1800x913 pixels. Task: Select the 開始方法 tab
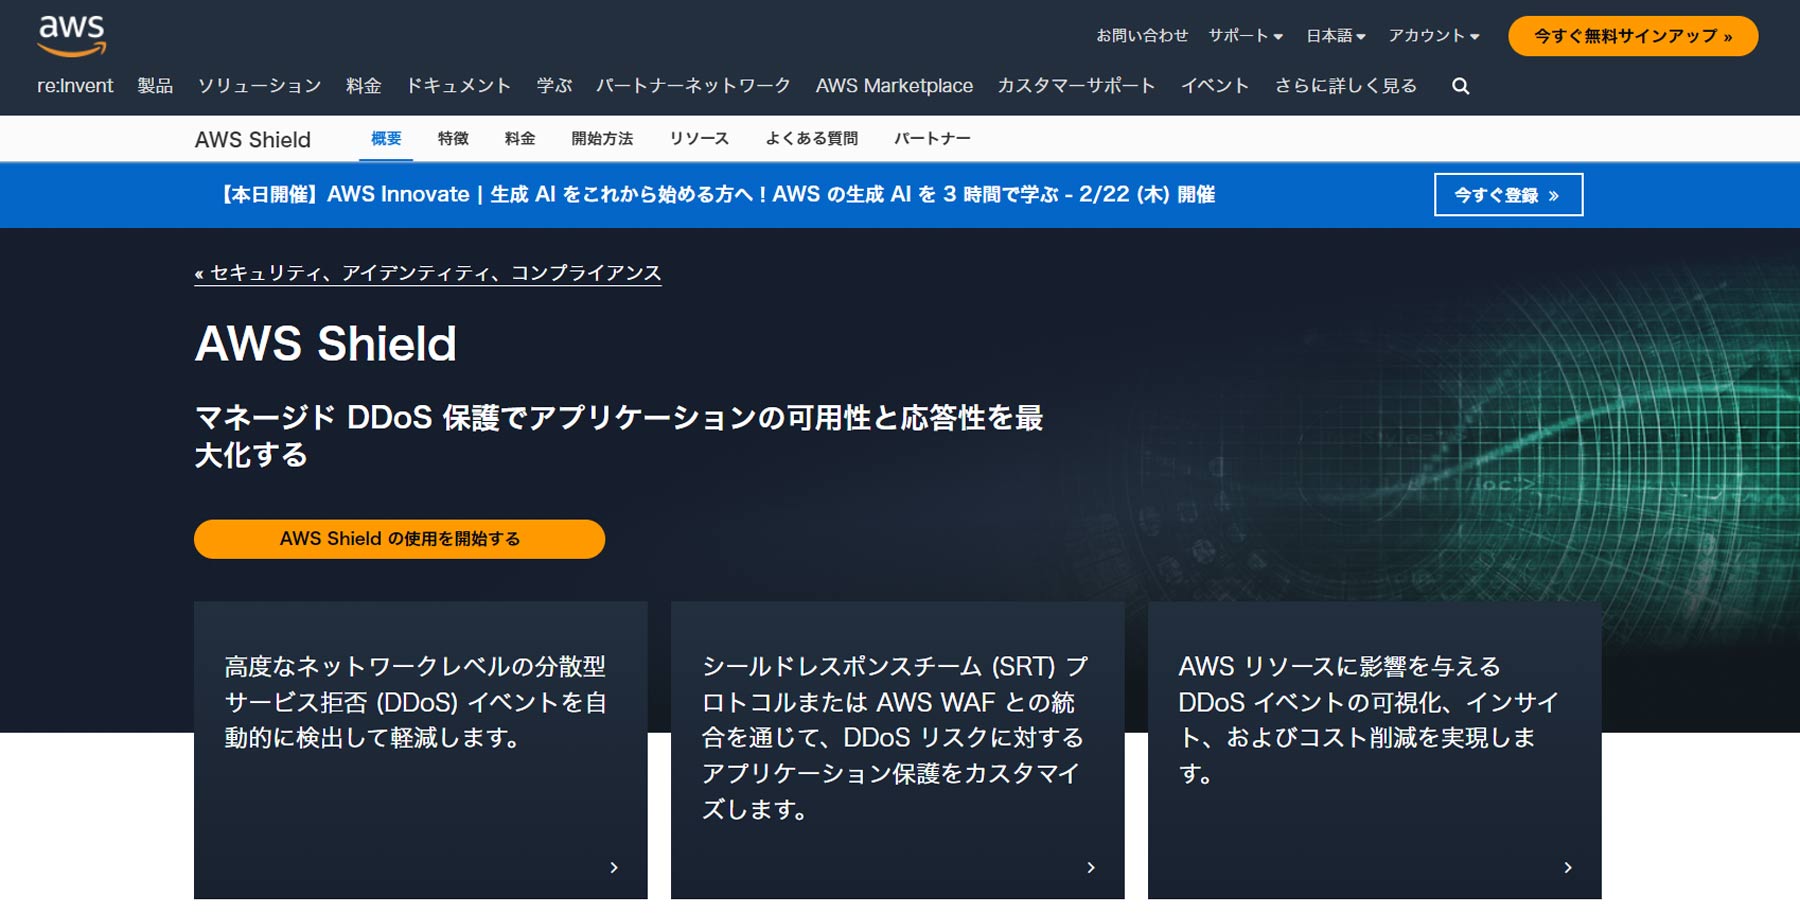pos(601,138)
